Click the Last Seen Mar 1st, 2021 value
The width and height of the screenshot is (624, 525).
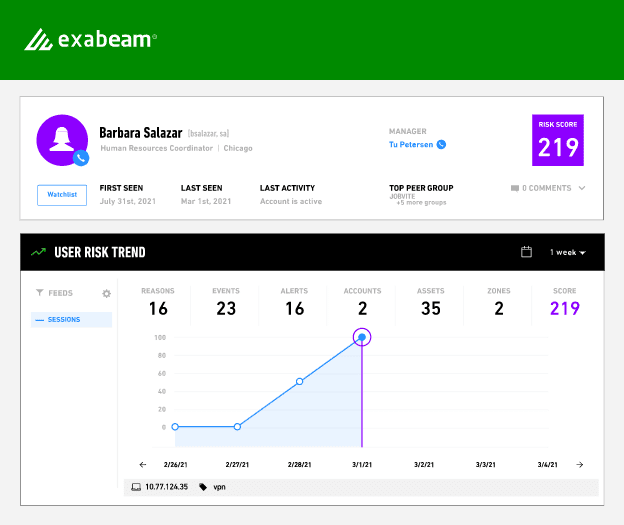click(x=206, y=201)
